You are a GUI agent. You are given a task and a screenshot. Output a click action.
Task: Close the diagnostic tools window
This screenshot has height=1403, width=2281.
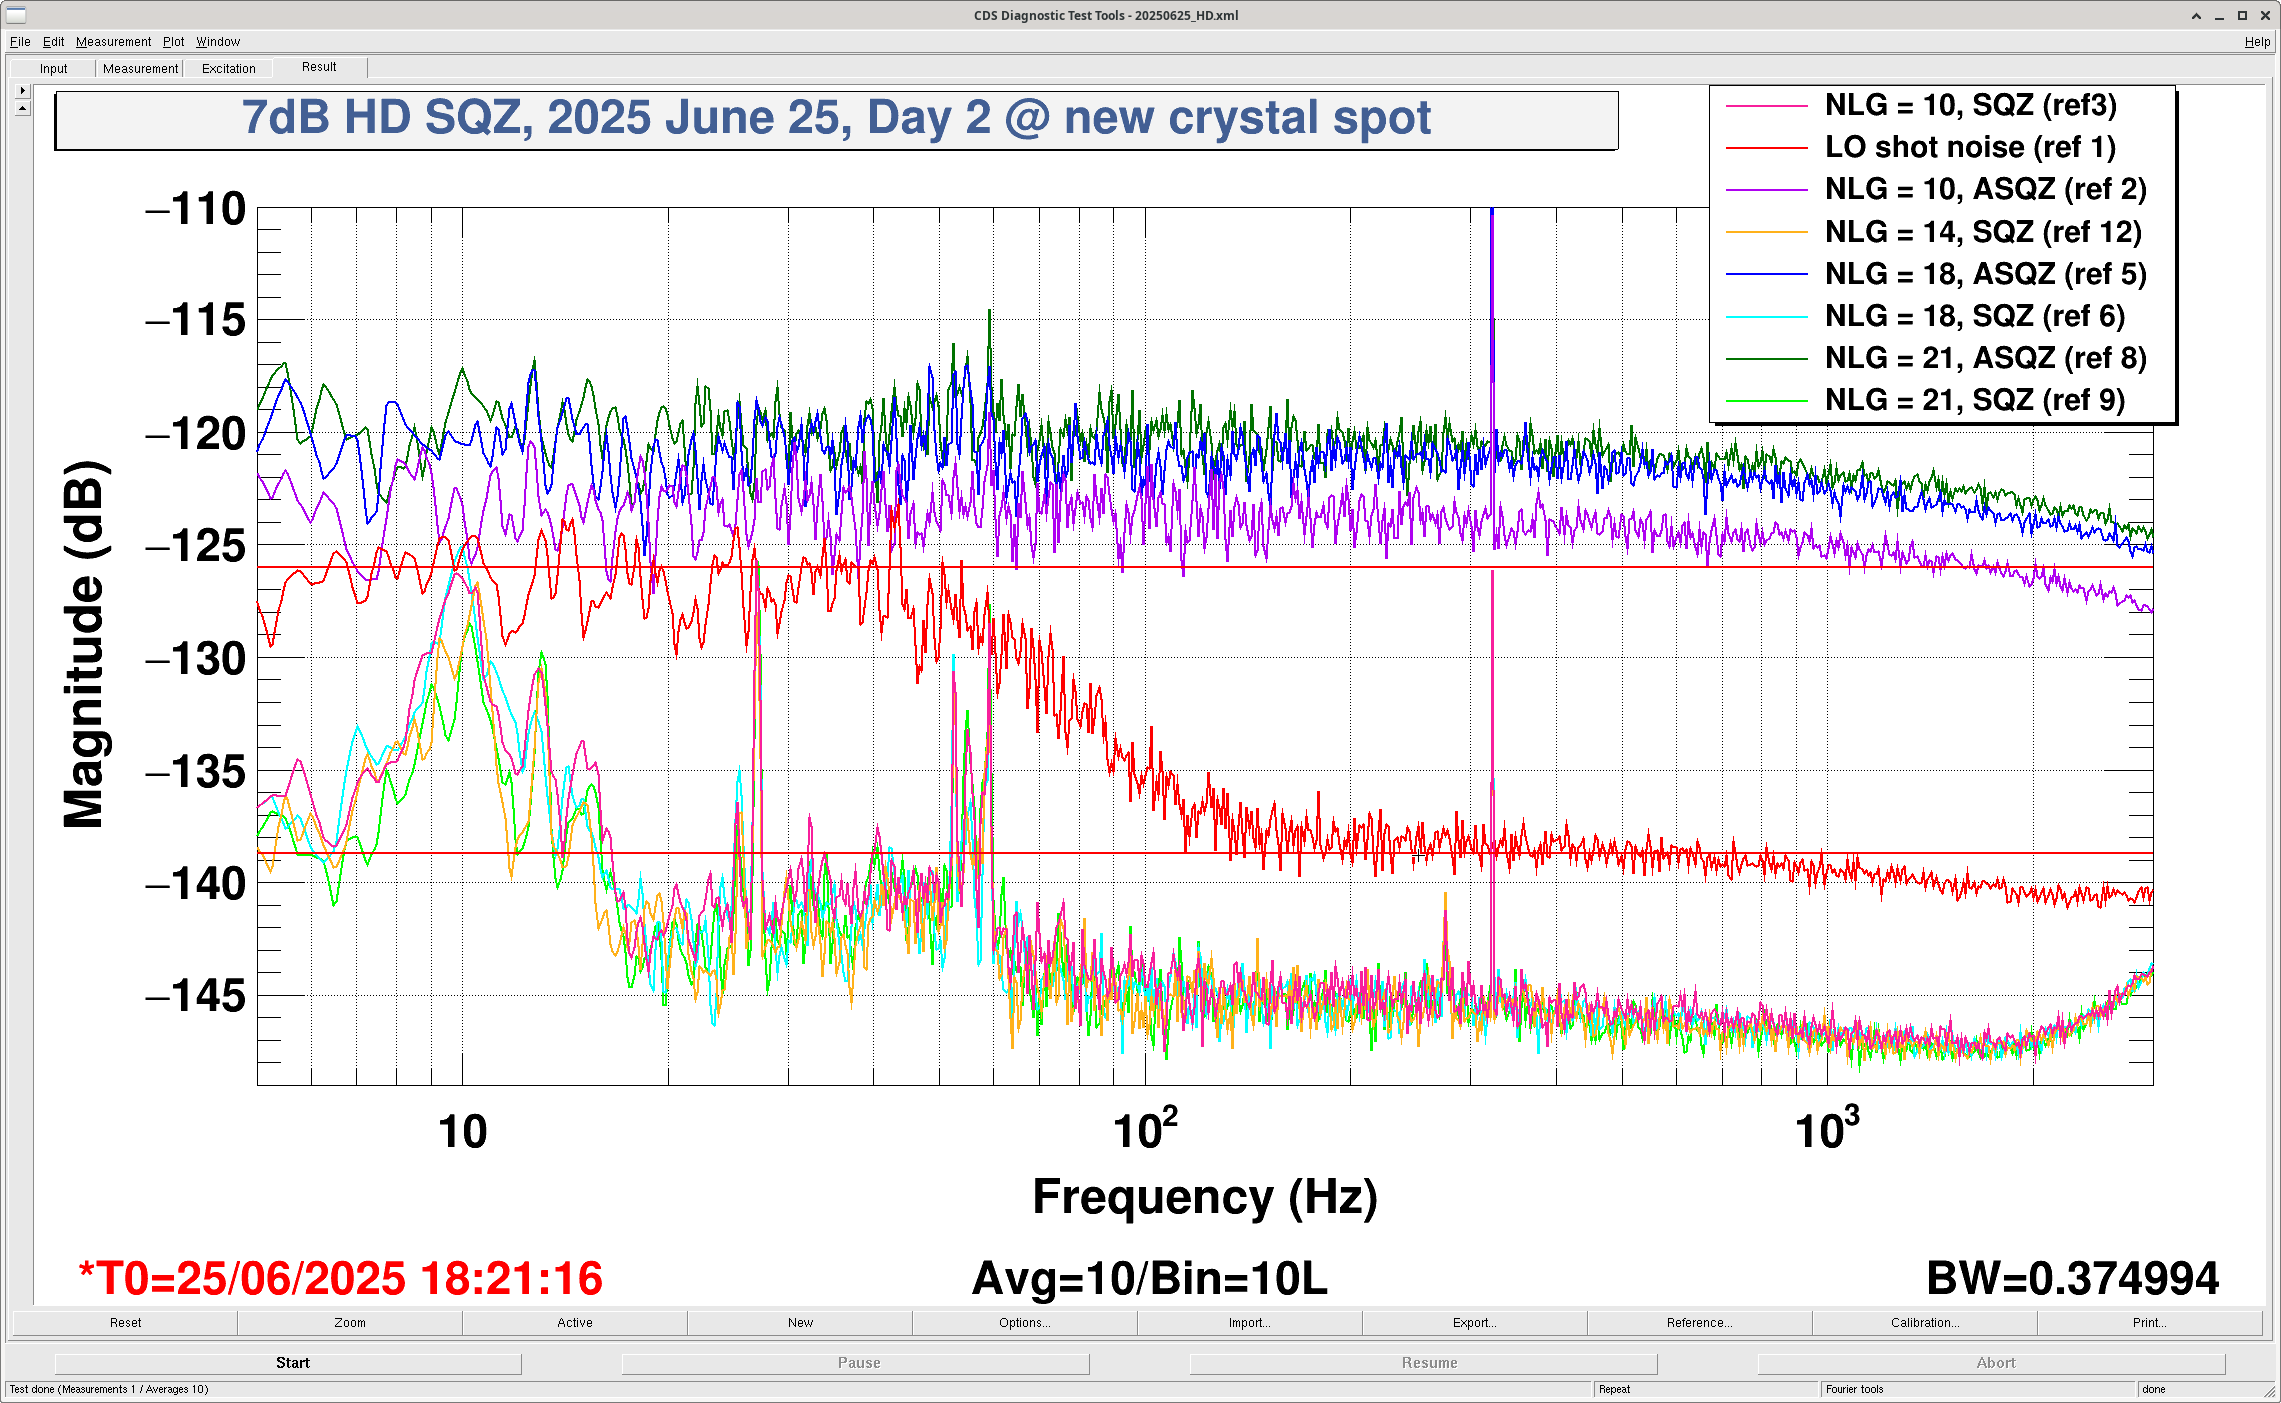click(2265, 16)
